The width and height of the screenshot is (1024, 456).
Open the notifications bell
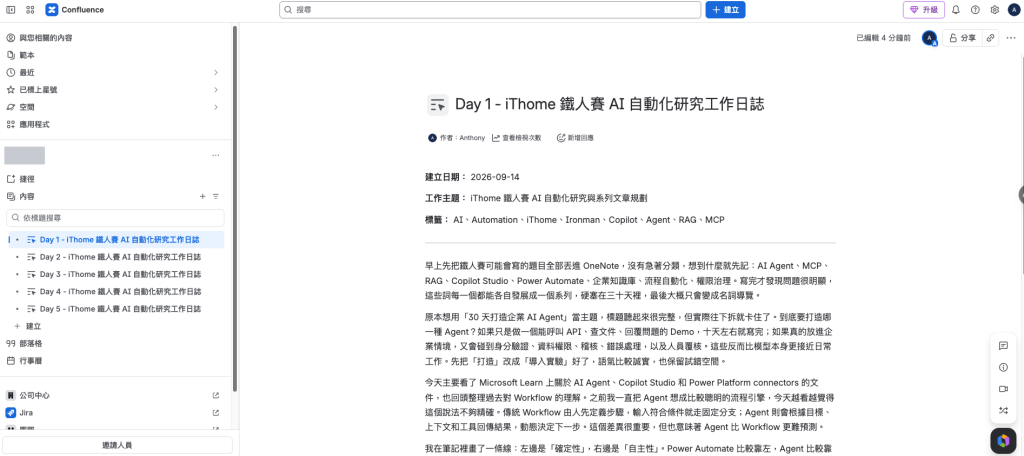pos(955,10)
